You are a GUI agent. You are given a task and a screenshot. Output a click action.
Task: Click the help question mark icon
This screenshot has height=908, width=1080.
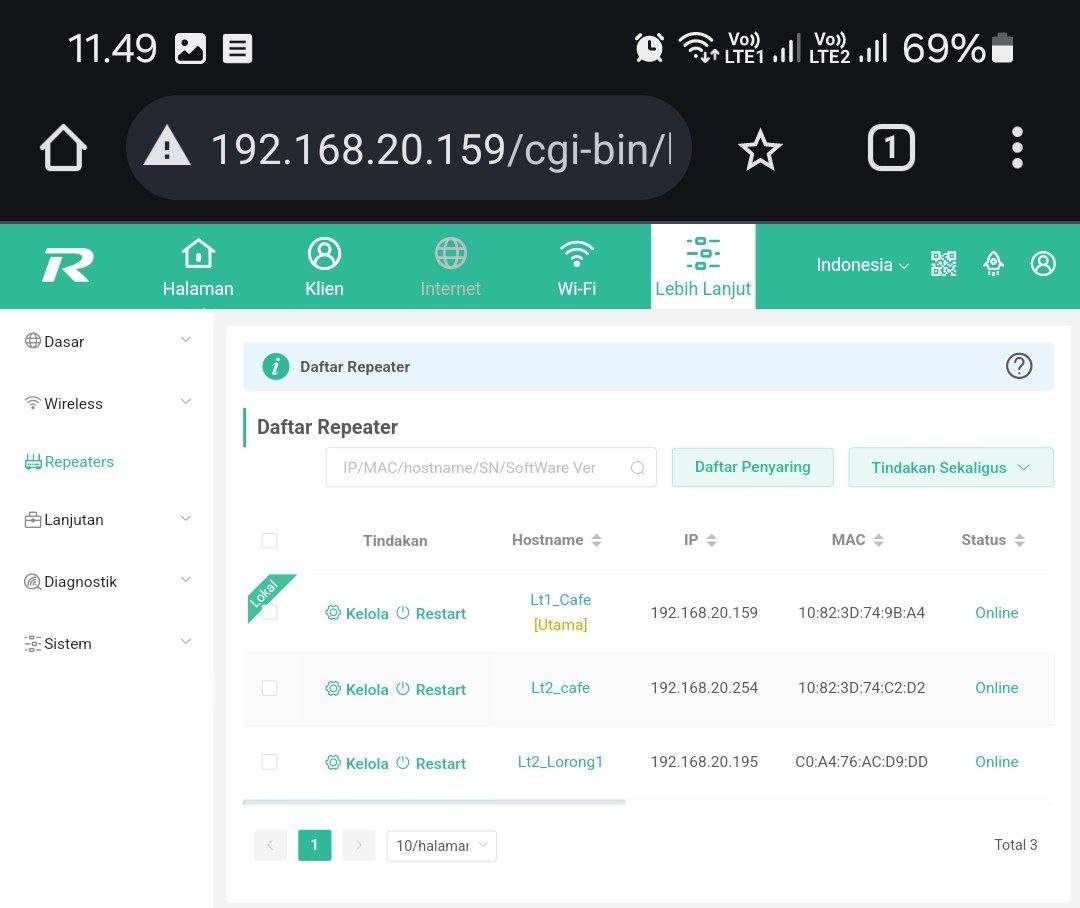[x=1018, y=366]
